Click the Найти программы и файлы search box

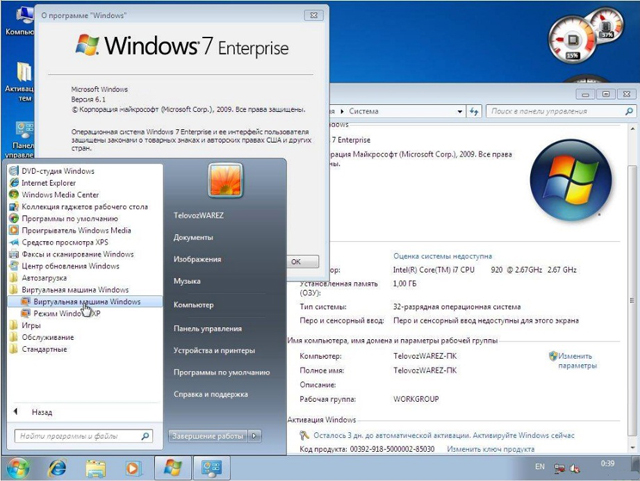point(84,436)
